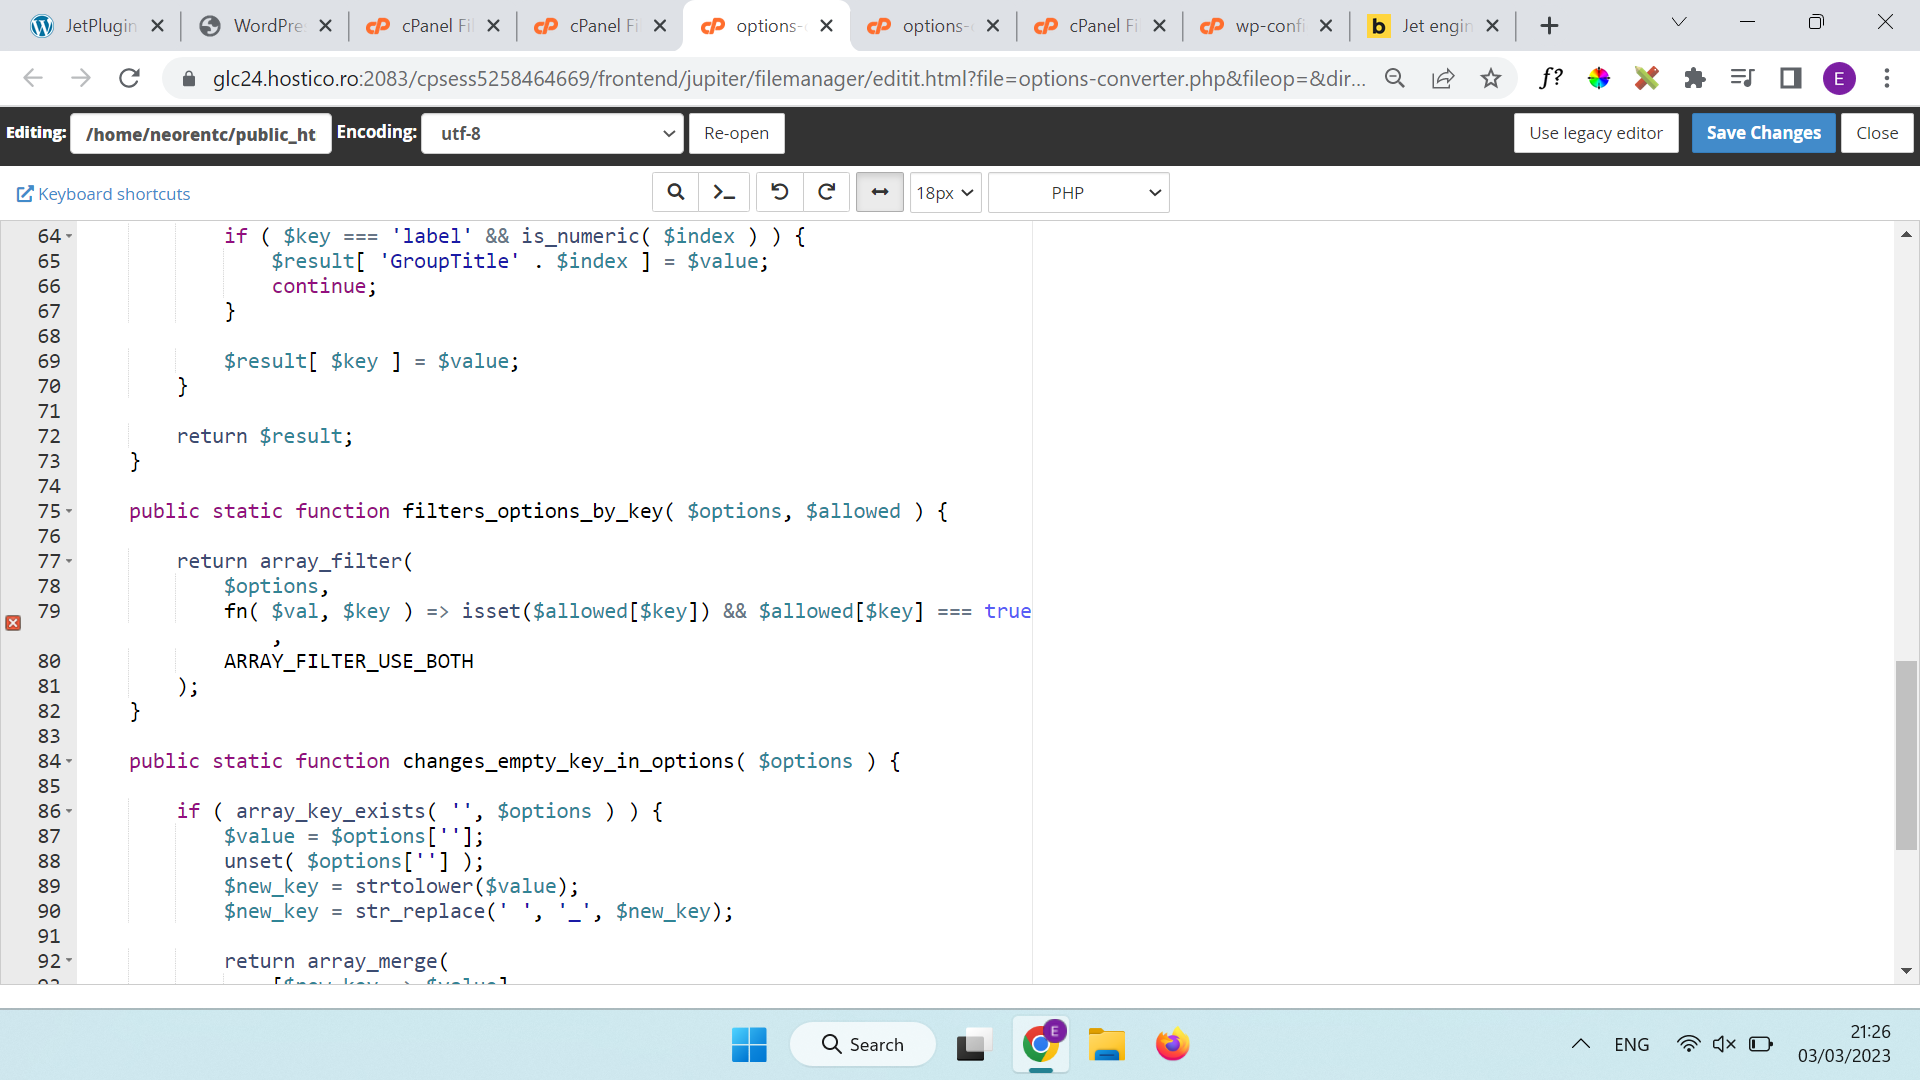Open the Keyboard shortcuts link
Screen dimensions: 1920x1080
click(x=104, y=193)
